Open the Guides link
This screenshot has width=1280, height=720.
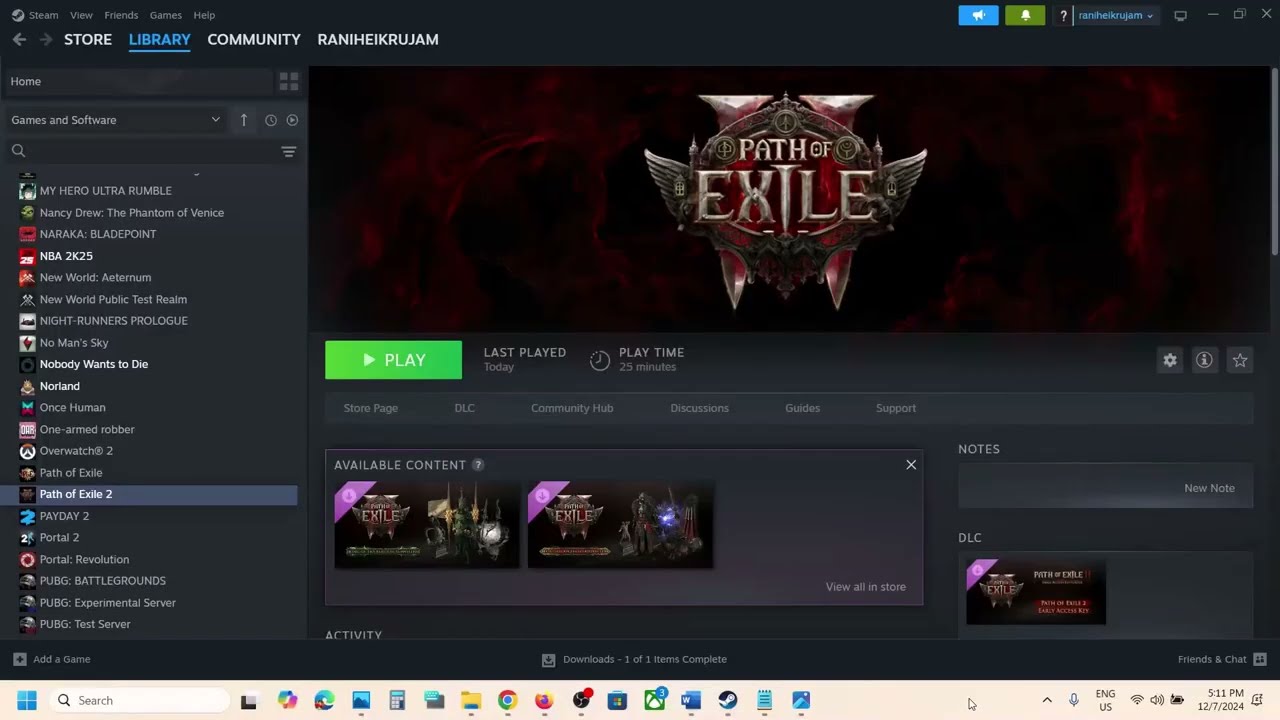[802, 408]
